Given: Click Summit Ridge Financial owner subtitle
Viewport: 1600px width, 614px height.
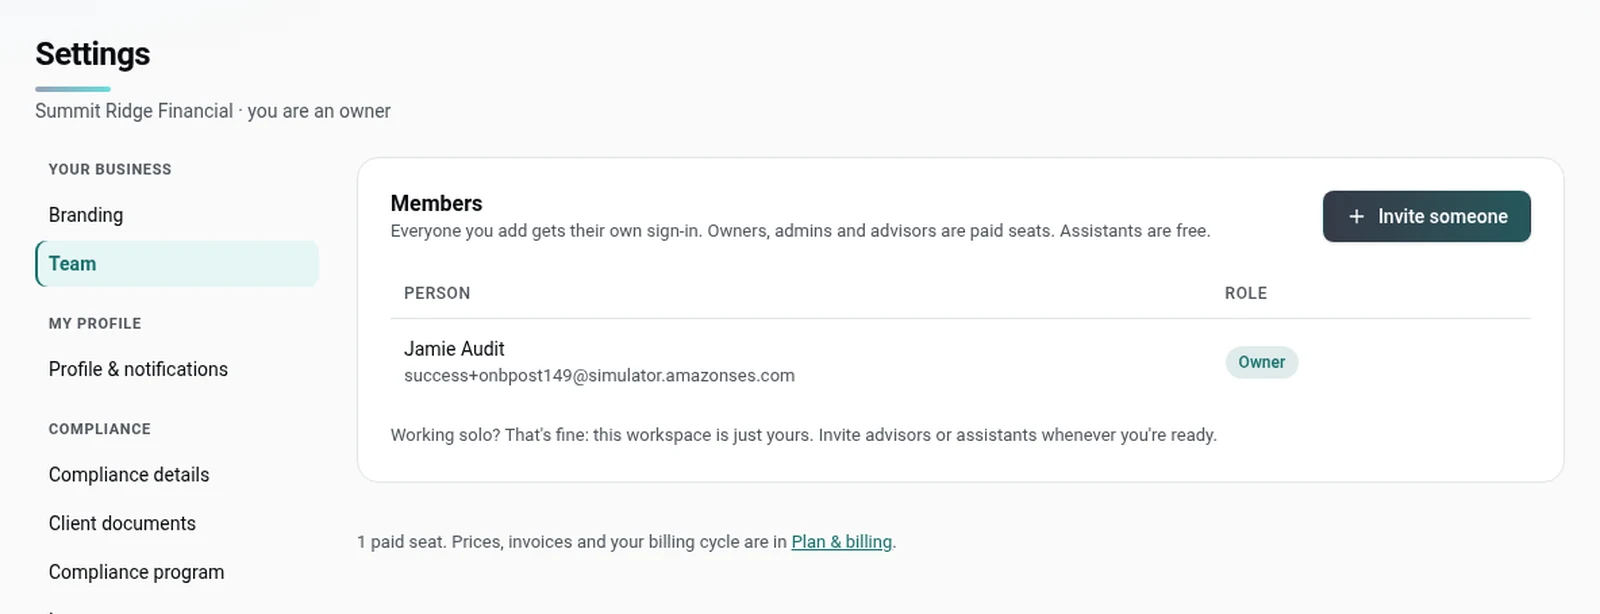Looking at the screenshot, I should tap(213, 111).
